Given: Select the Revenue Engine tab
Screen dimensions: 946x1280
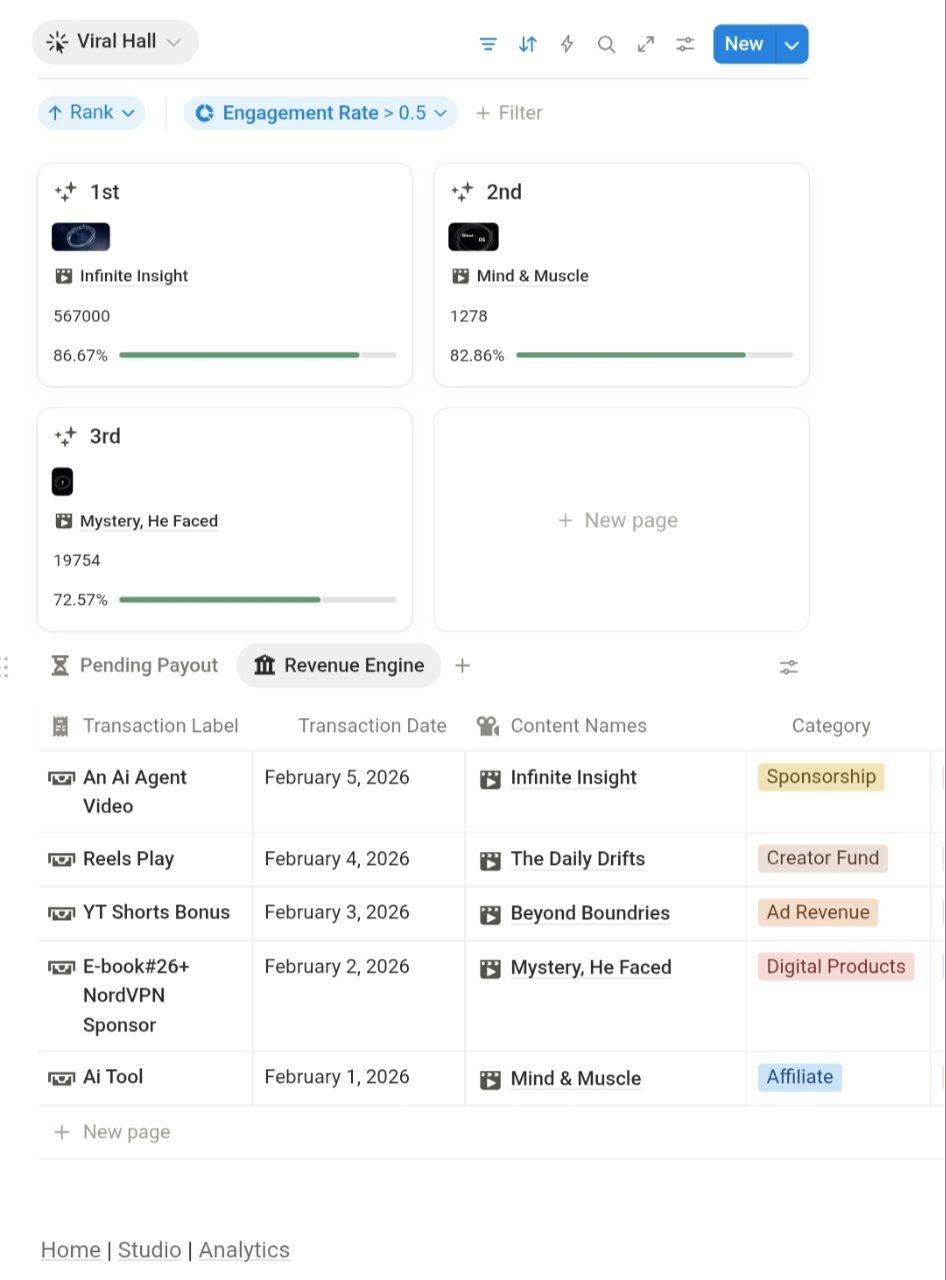Looking at the screenshot, I should tap(339, 665).
